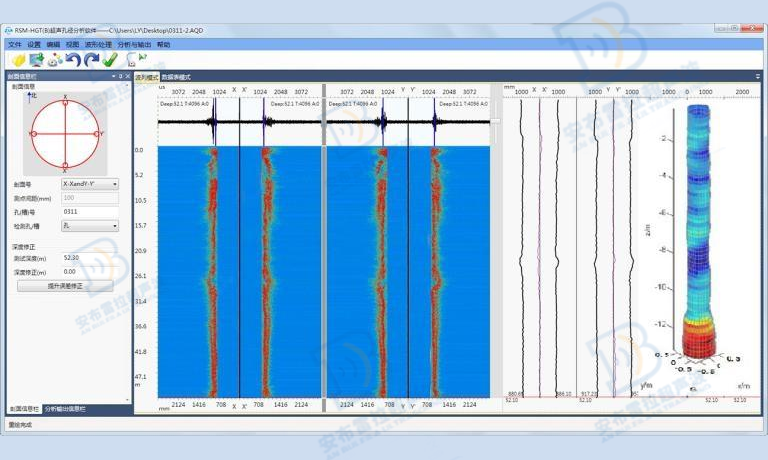Open the X-XandY-Y' profile dropdown
The image size is (768, 460).
(90, 184)
